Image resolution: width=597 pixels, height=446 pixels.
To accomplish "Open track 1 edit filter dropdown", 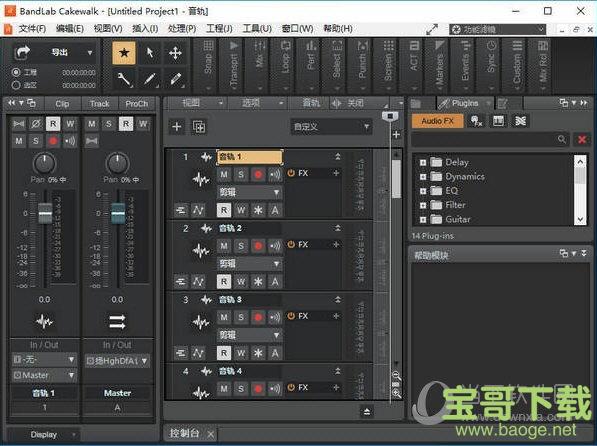I will click(x=249, y=192).
